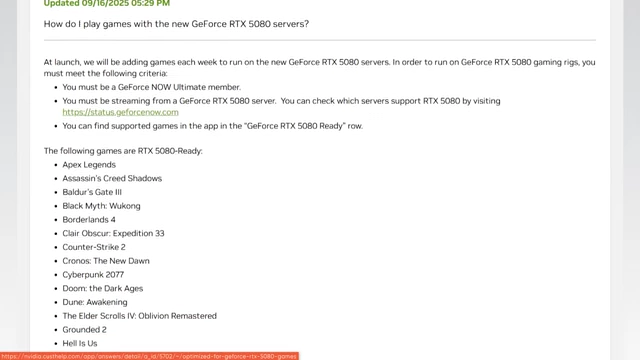Select 'Cyberpunk 2077' list entry

(93, 275)
